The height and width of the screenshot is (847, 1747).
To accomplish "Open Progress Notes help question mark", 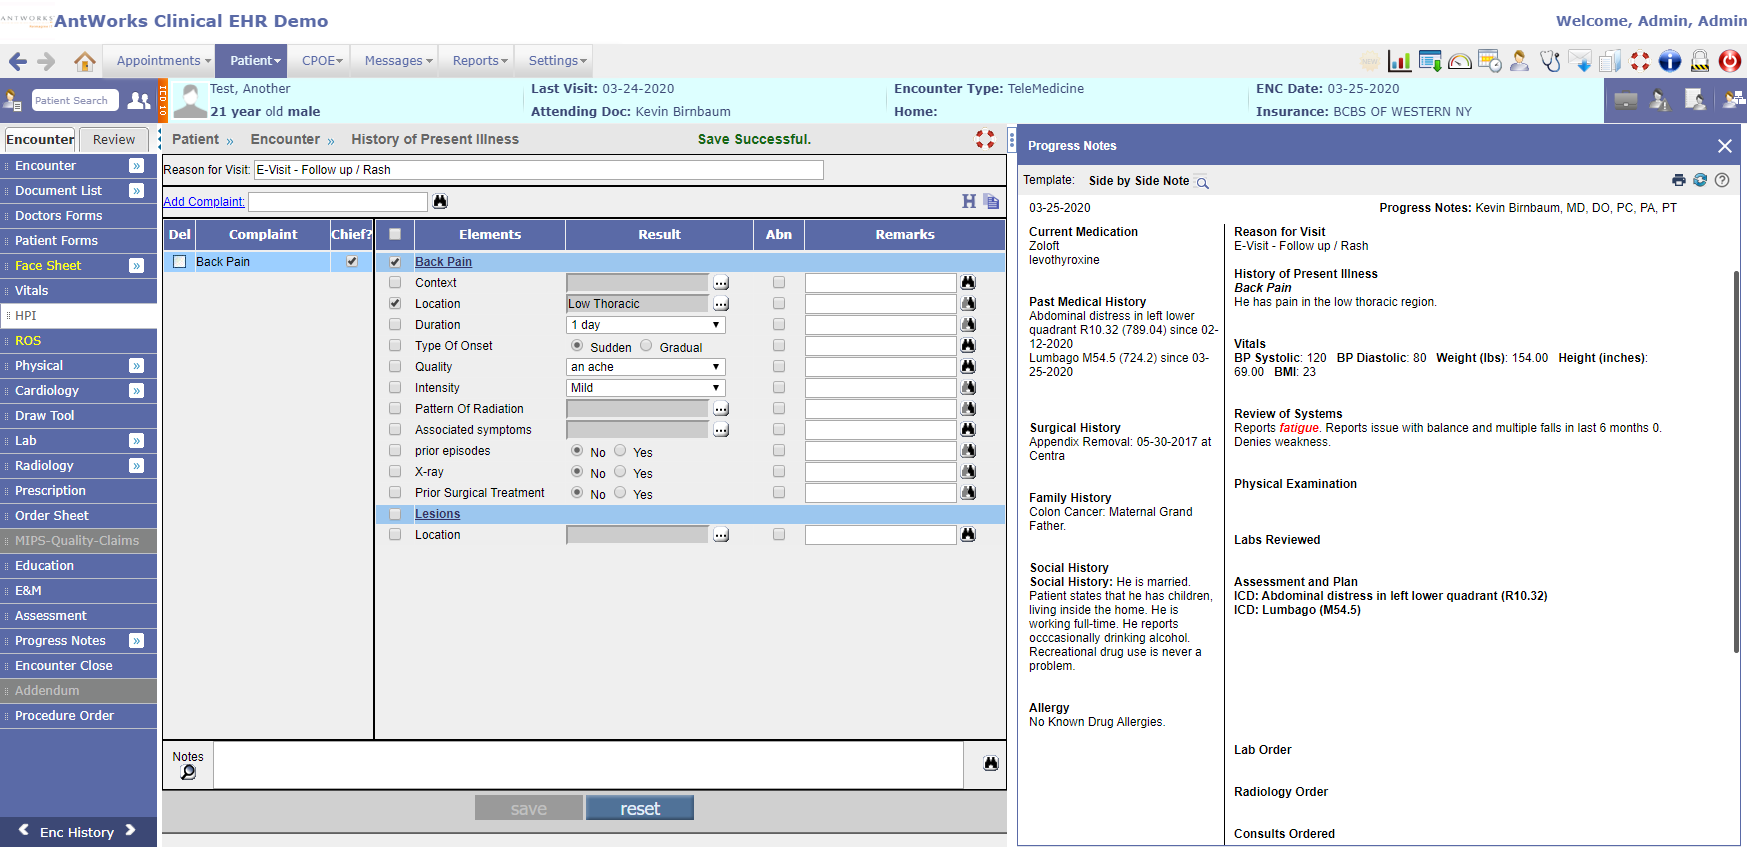I will pyautogui.click(x=1722, y=180).
